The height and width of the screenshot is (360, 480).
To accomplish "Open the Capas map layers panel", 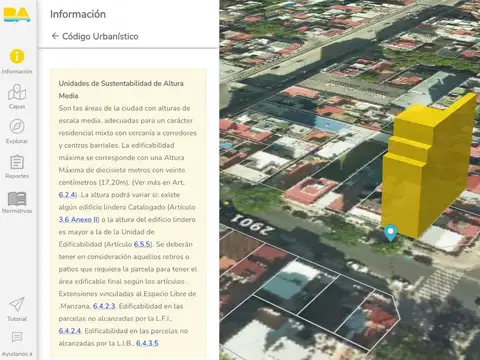I will pyautogui.click(x=17, y=97).
